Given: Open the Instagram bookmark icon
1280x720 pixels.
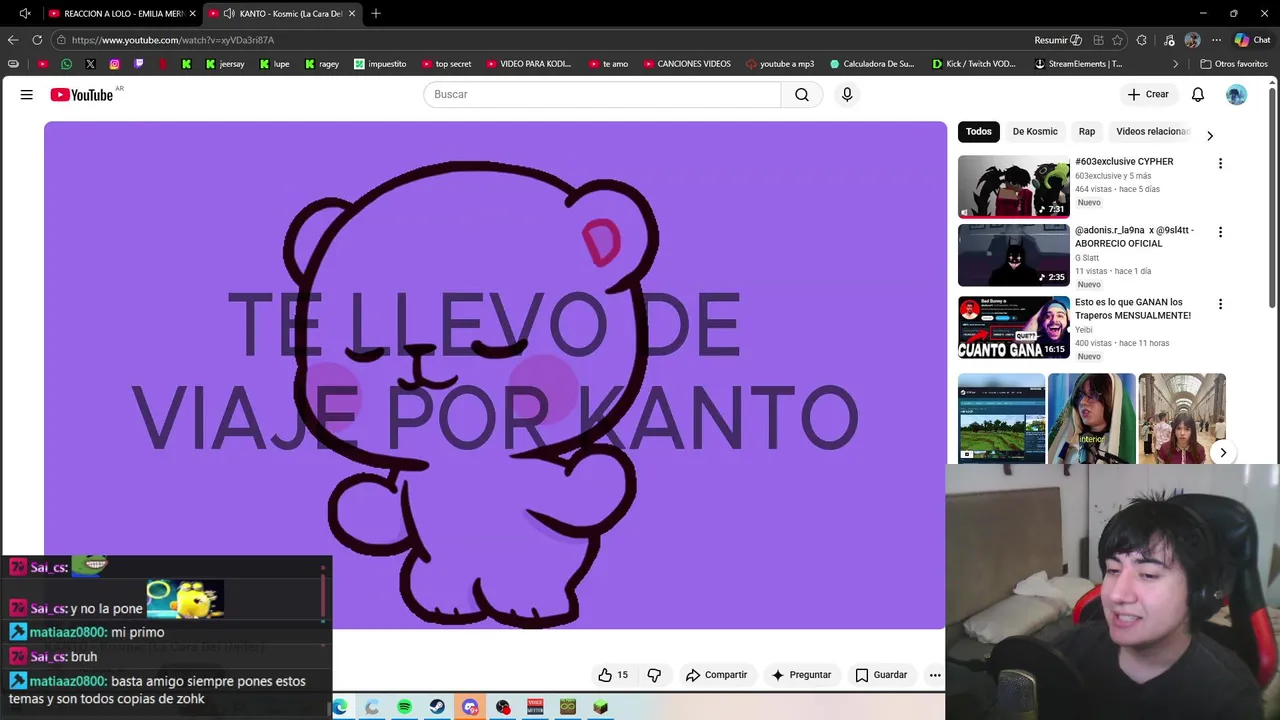Looking at the screenshot, I should (114, 64).
